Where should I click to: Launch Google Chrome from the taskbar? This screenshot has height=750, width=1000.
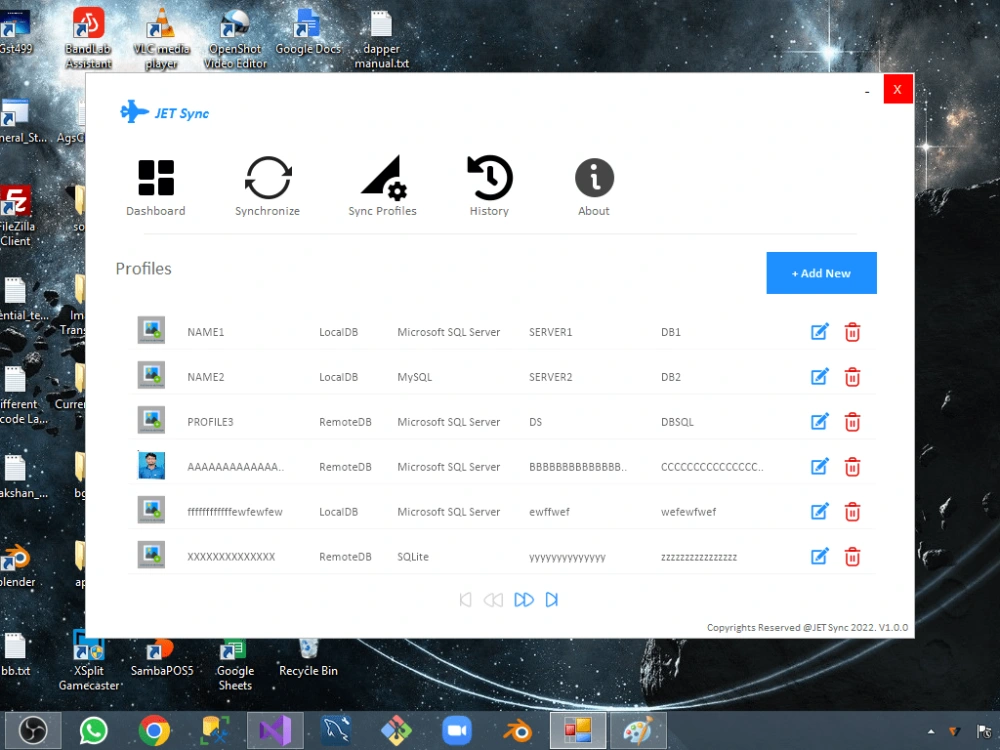[x=154, y=729]
